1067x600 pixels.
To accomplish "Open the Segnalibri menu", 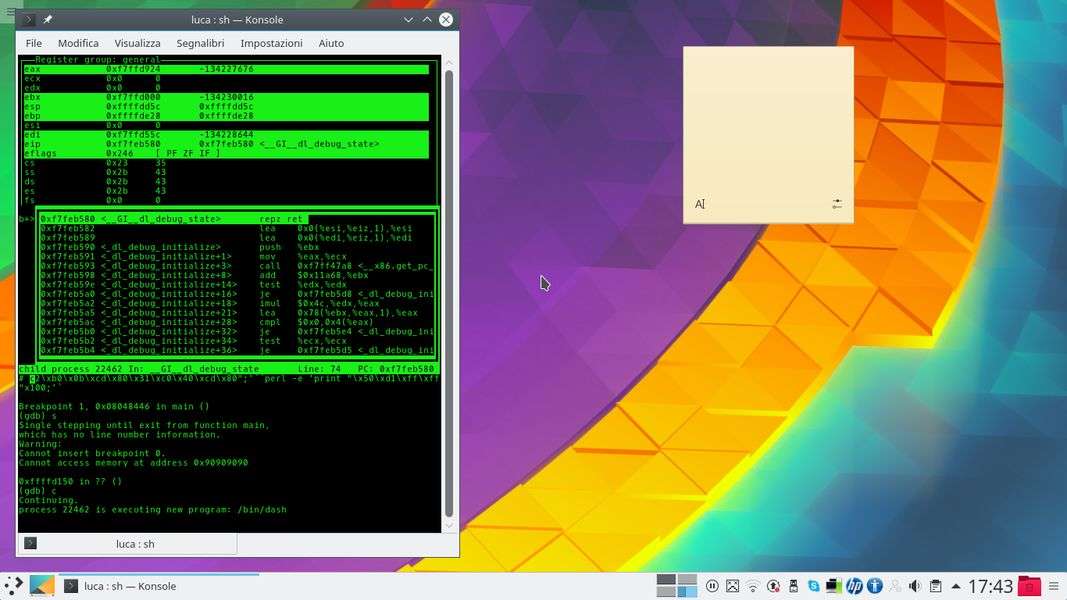I will (x=200, y=43).
